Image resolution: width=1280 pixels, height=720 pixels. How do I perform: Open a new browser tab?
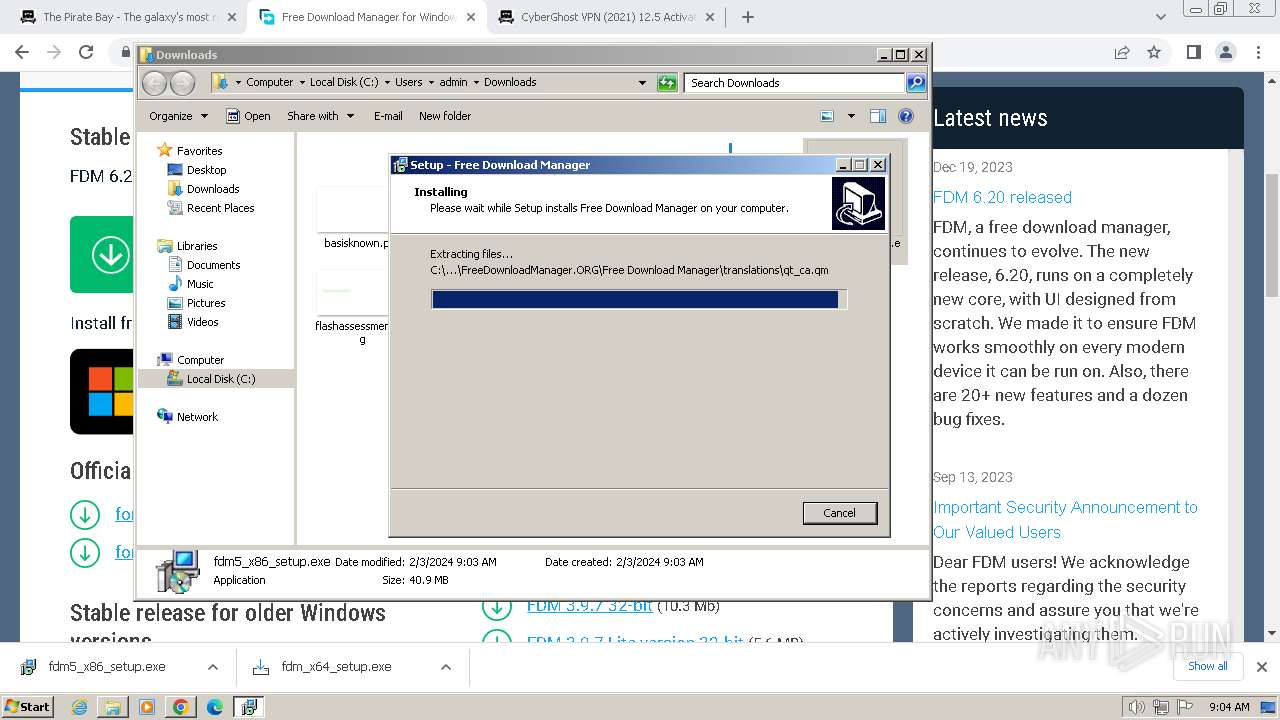pyautogui.click(x=747, y=17)
